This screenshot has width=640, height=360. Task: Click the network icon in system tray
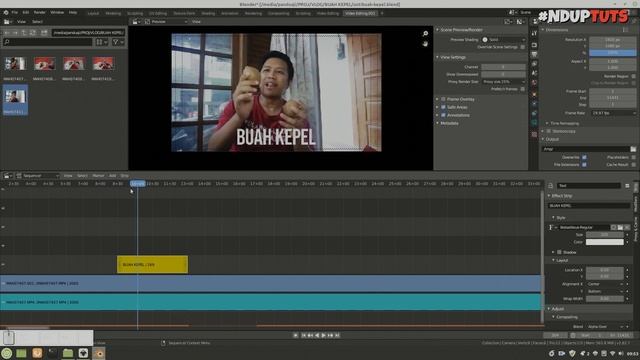(x=612, y=353)
